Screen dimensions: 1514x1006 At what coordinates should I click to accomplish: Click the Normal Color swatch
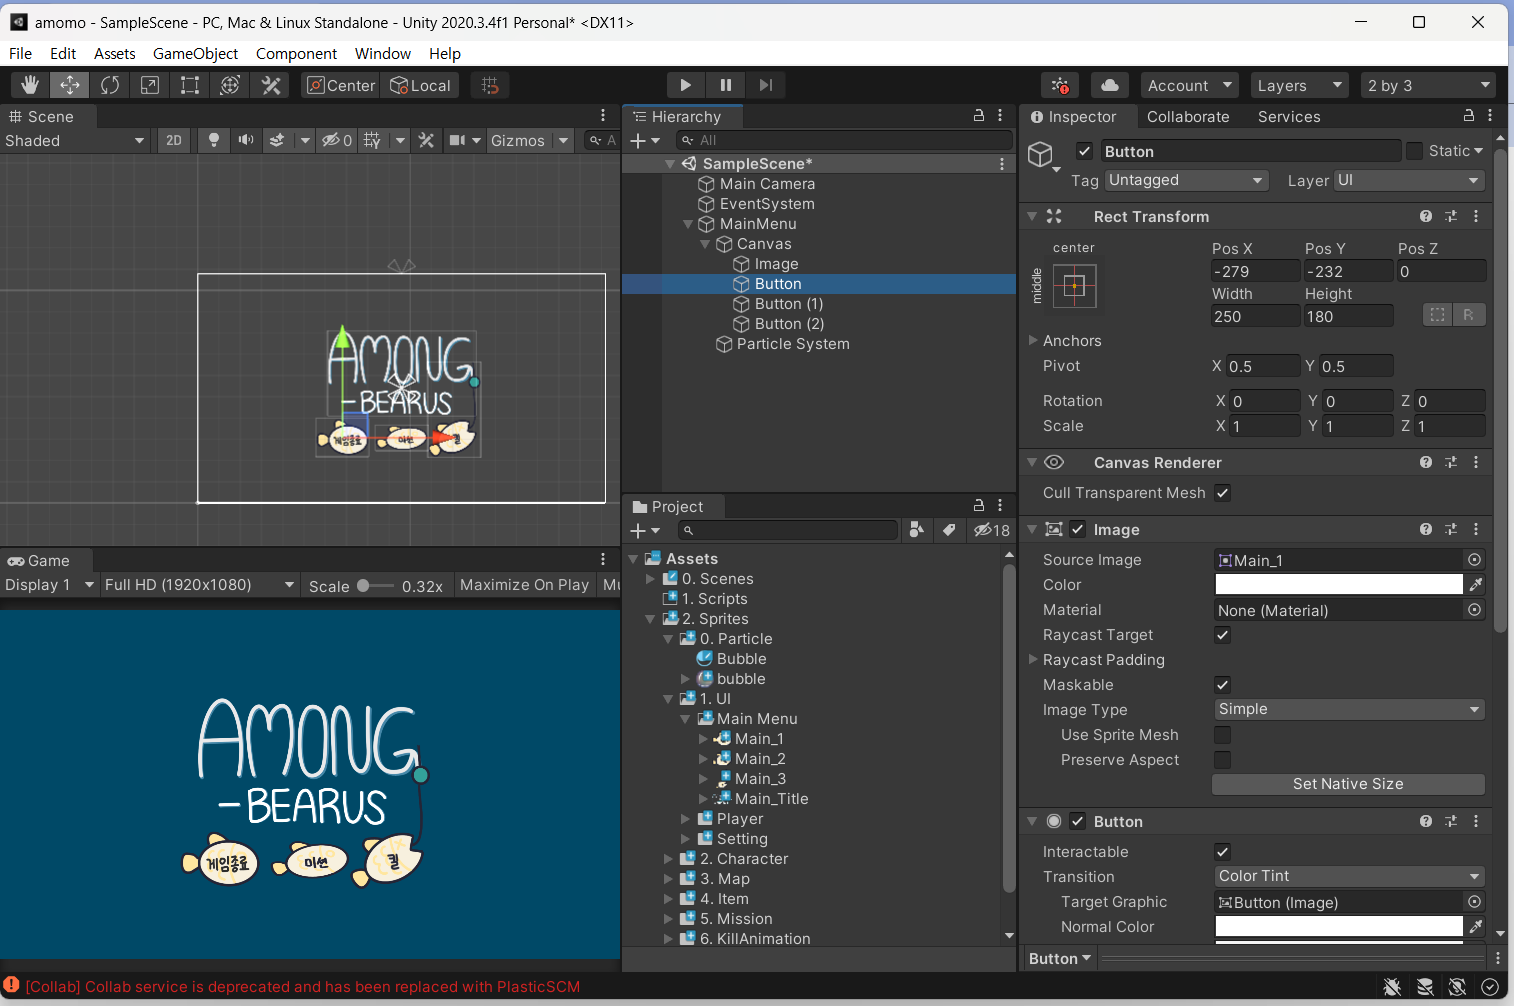(x=1339, y=927)
